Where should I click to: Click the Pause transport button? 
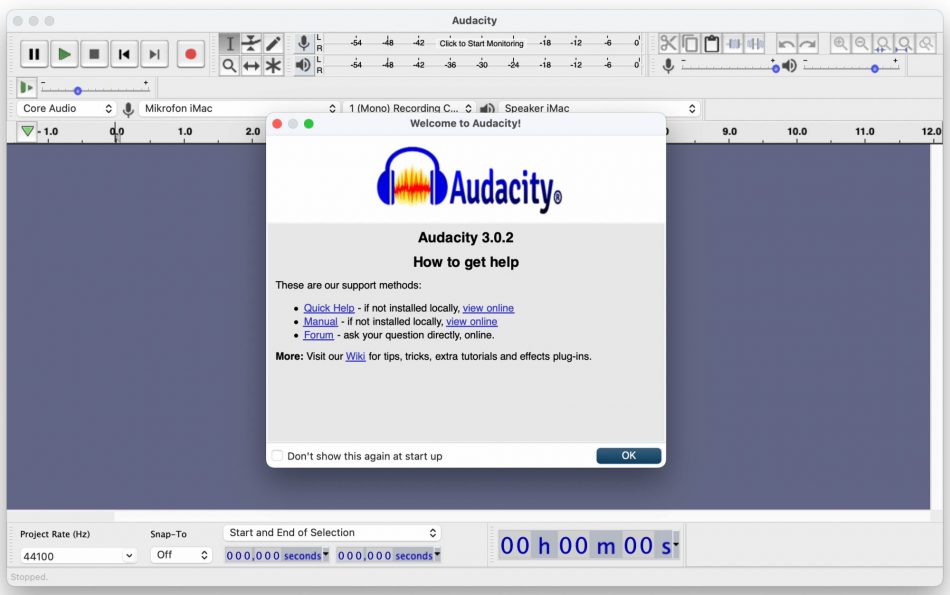[x=35, y=55]
